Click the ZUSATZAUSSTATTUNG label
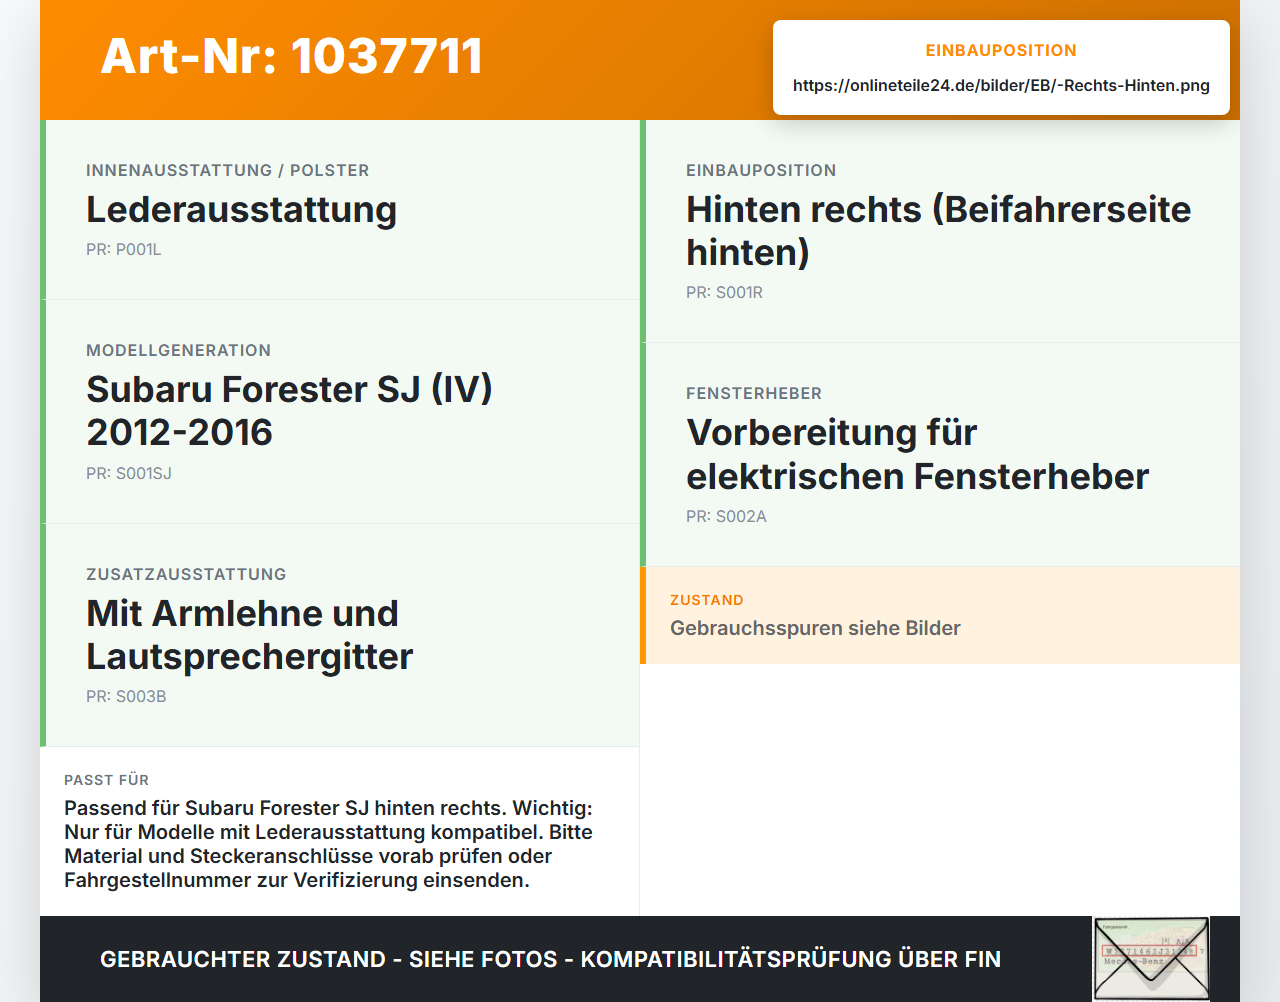The image size is (1280, 1002). 186,574
